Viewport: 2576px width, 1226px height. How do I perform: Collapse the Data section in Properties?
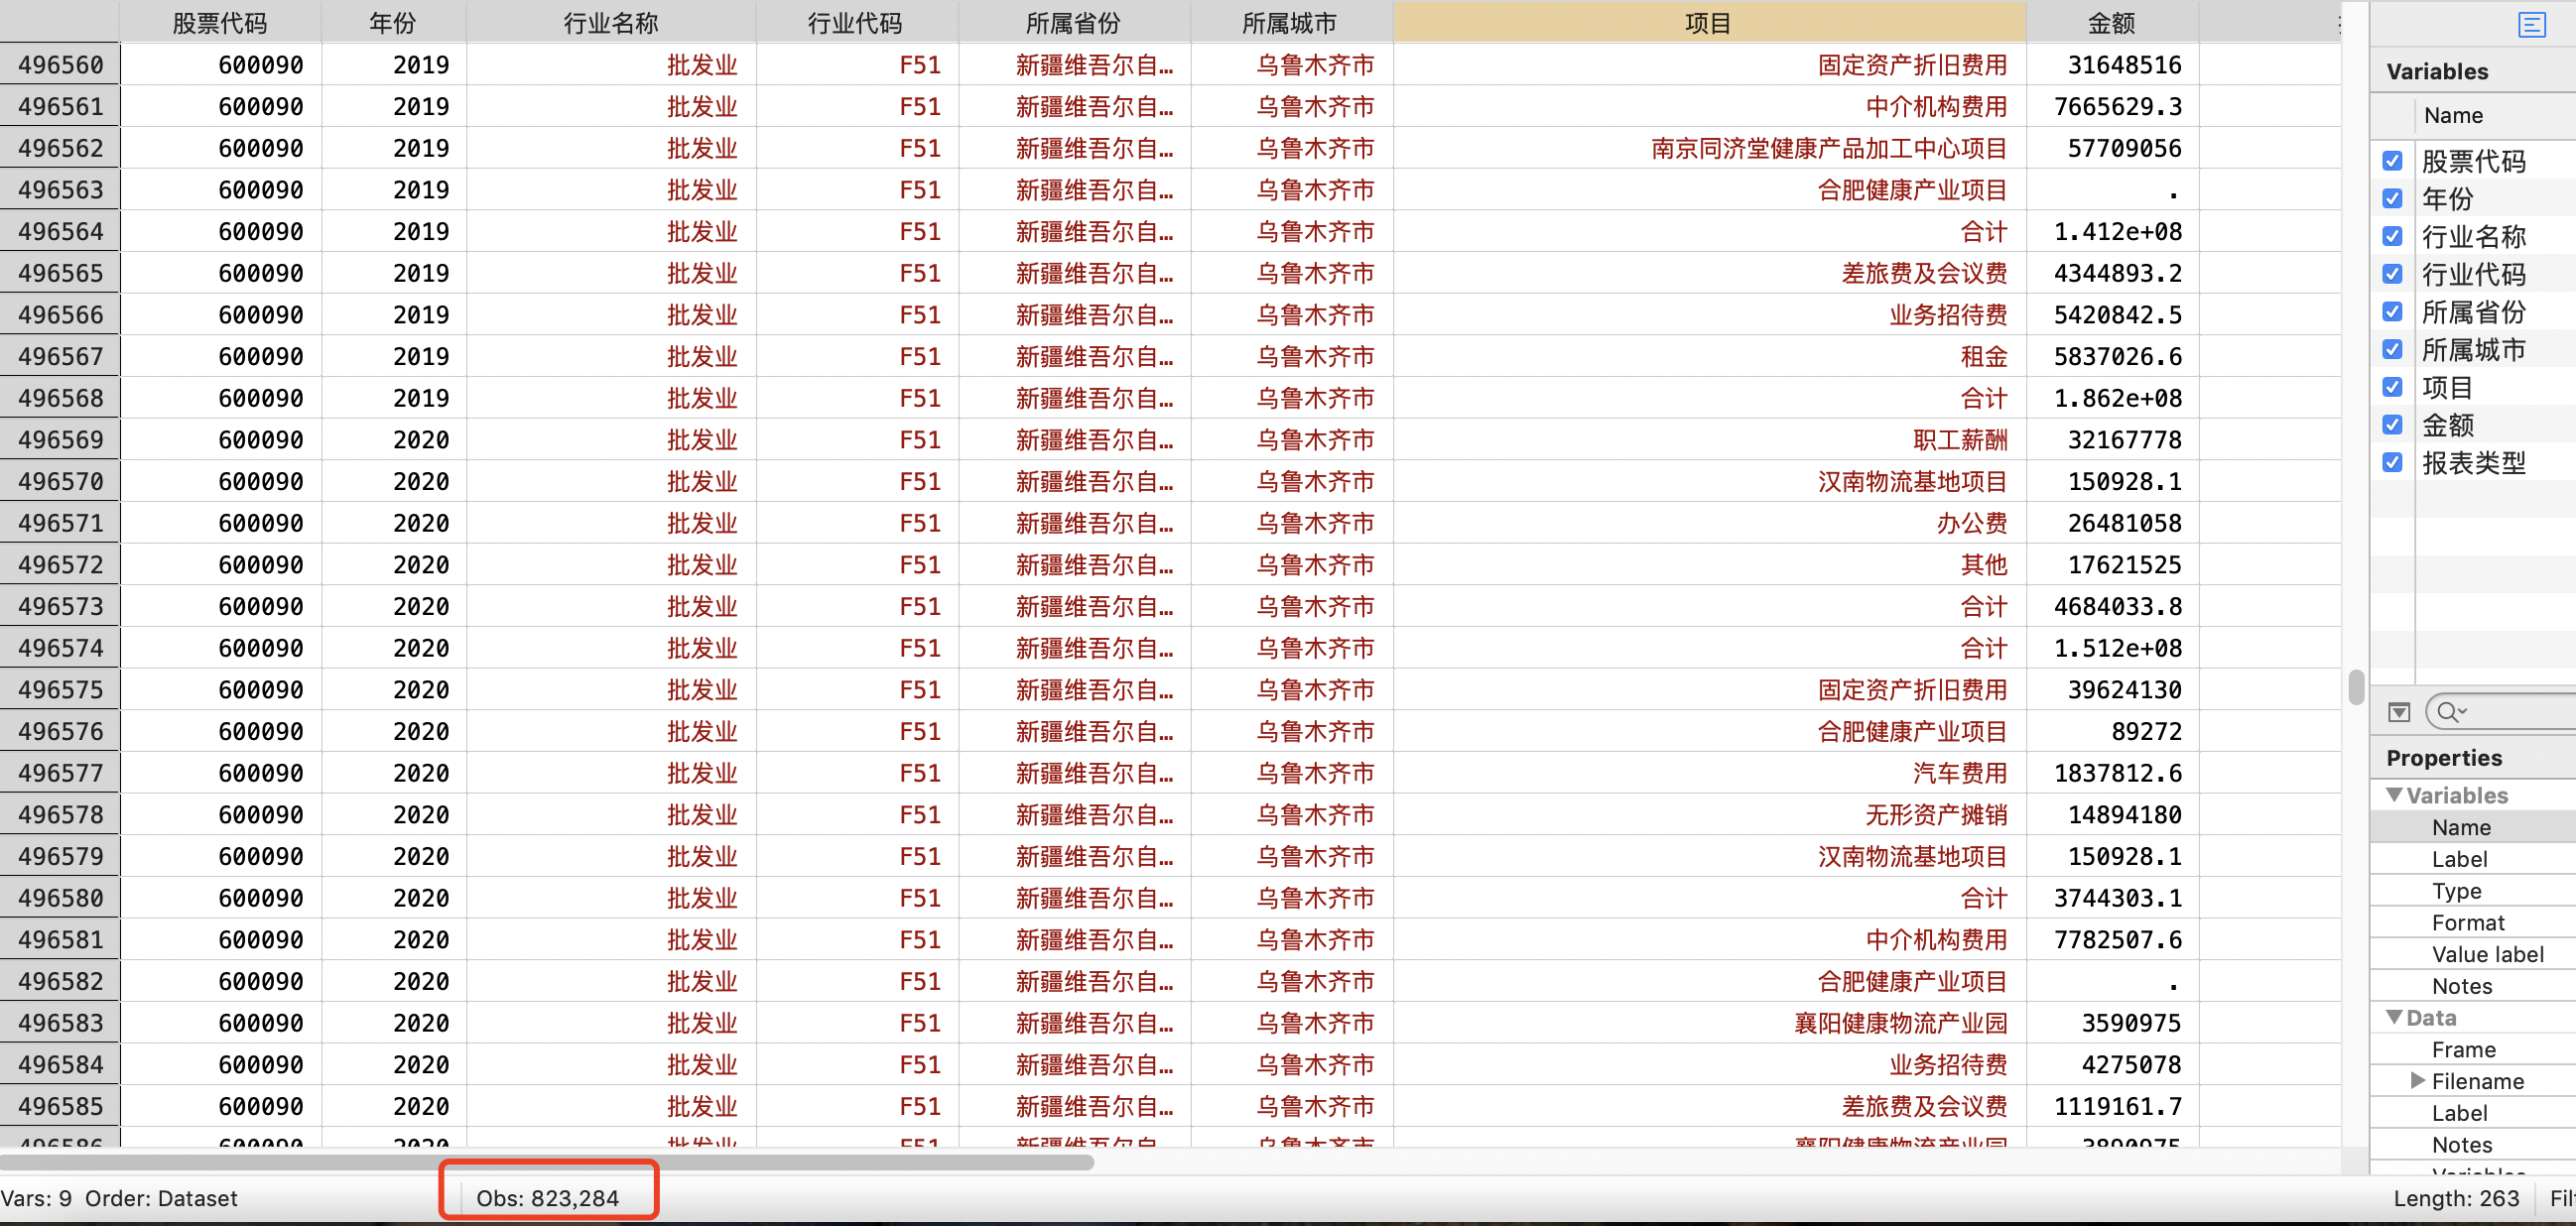coord(2394,1017)
